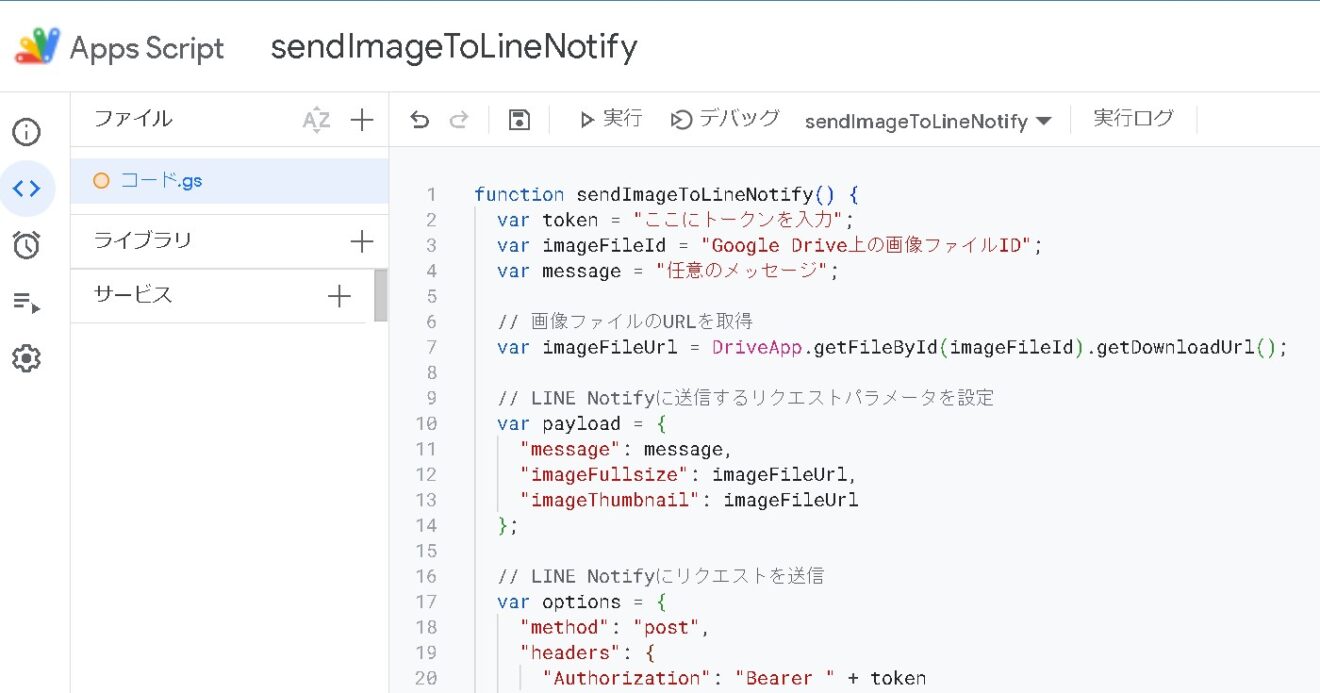1320x693 pixels.
Task: Toggle alphabetical sorting of files
Action: click(316, 119)
